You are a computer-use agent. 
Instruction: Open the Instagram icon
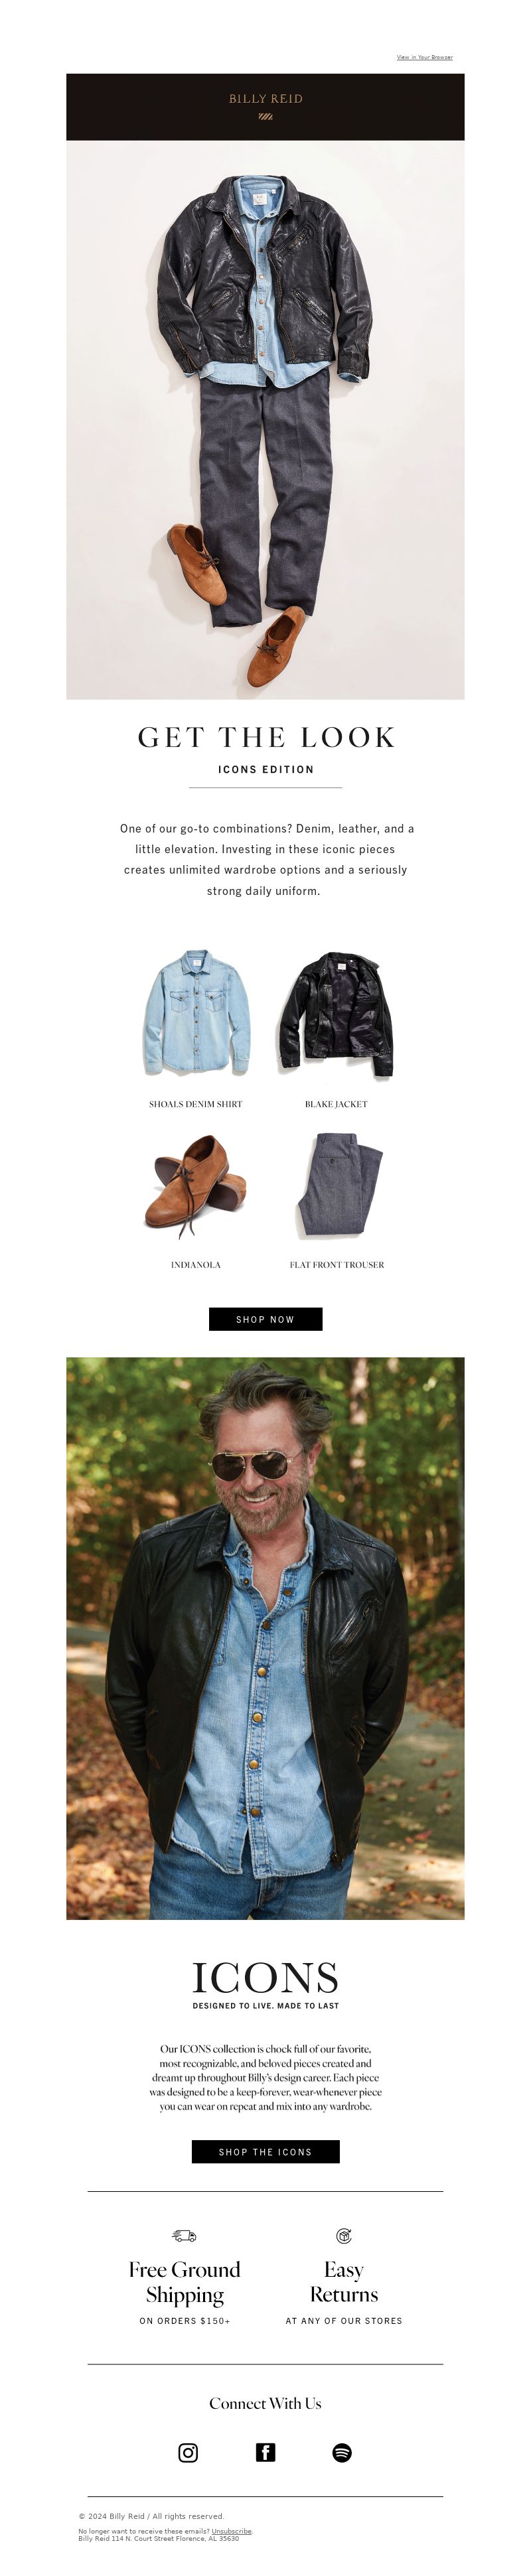(188, 2452)
